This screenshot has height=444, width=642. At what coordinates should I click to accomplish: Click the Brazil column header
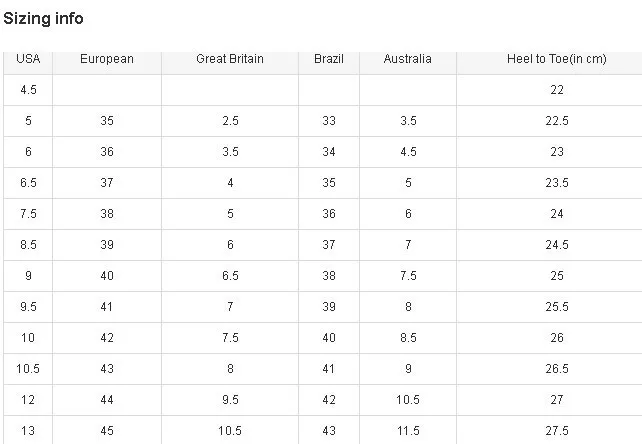coord(329,59)
